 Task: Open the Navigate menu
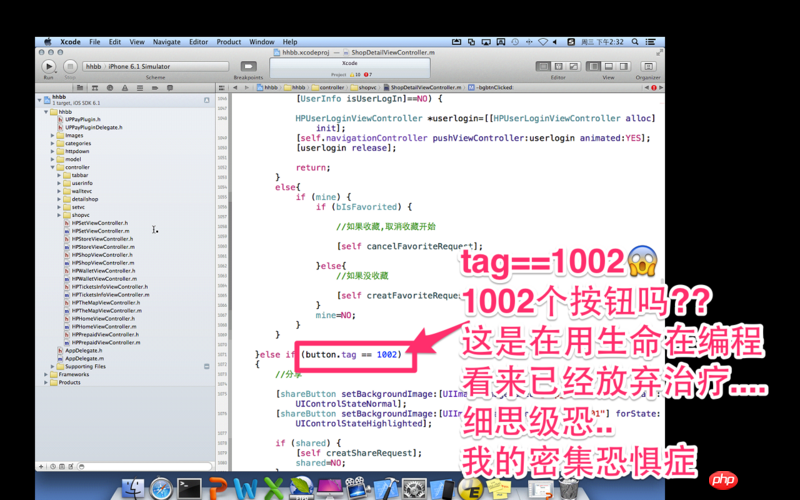tap(167, 42)
